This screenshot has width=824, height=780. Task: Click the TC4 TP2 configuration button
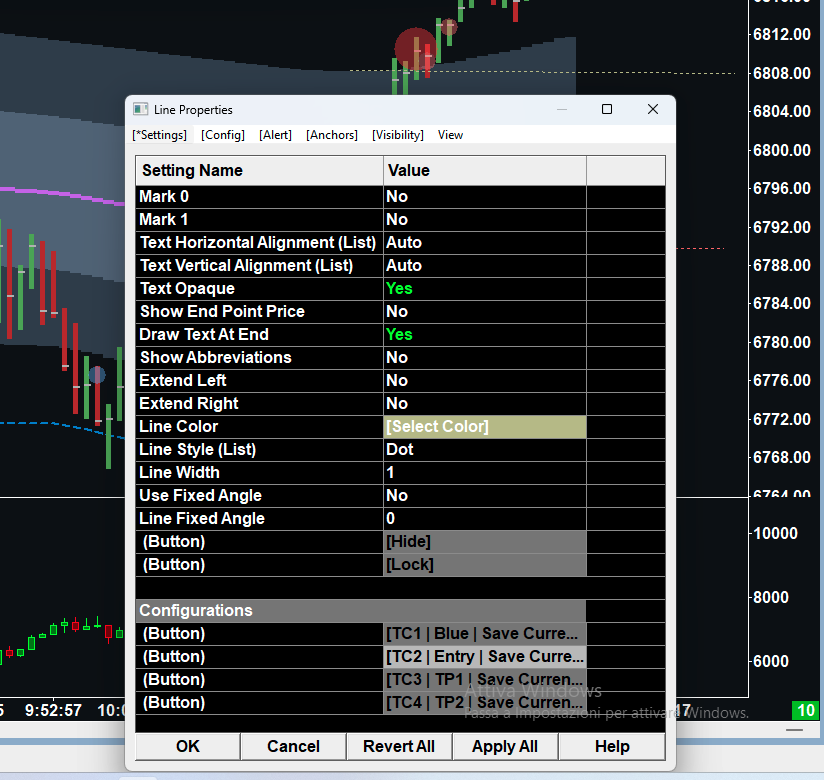click(485, 703)
